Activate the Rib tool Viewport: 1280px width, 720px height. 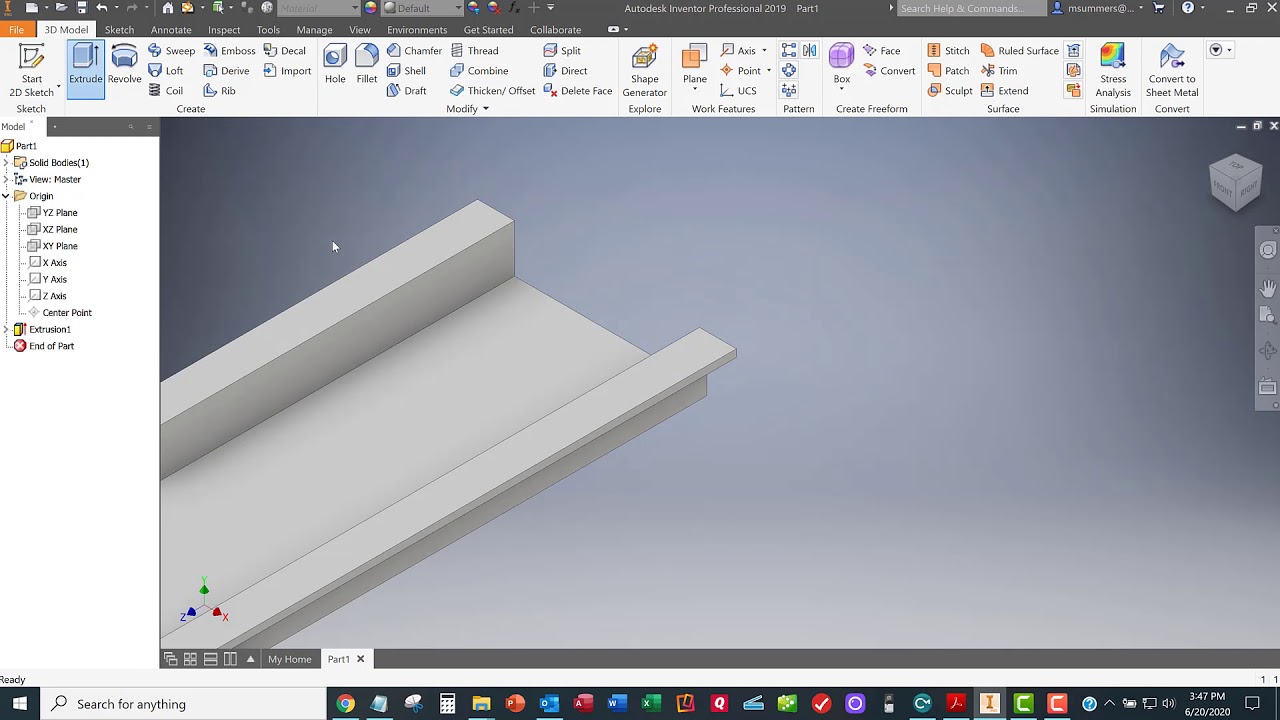pos(219,91)
